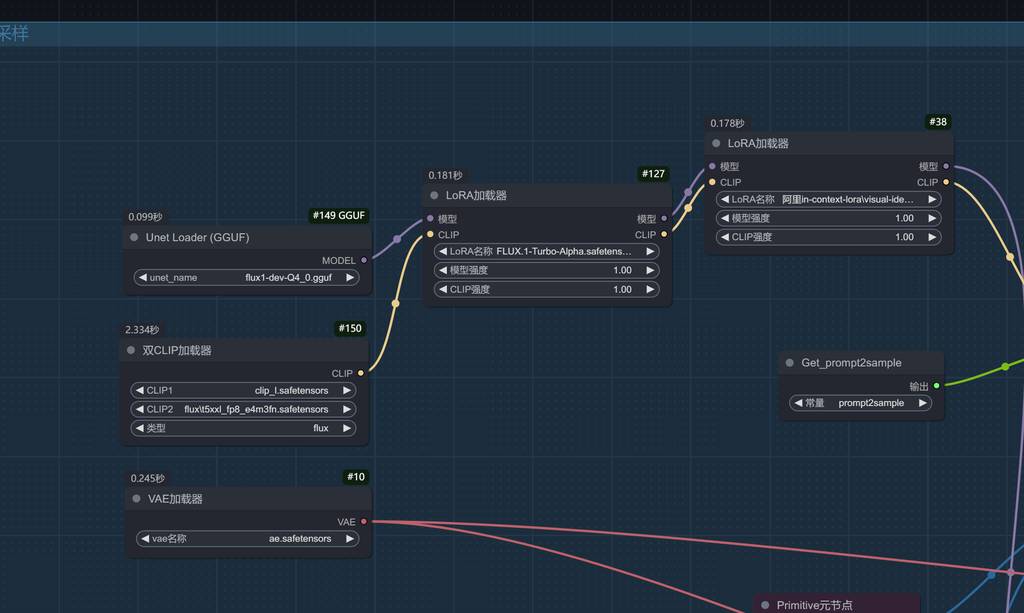The width and height of the screenshot is (1024, 613).
Task: Collapse the VAE加载器 node via its dot
Action: tap(136, 499)
